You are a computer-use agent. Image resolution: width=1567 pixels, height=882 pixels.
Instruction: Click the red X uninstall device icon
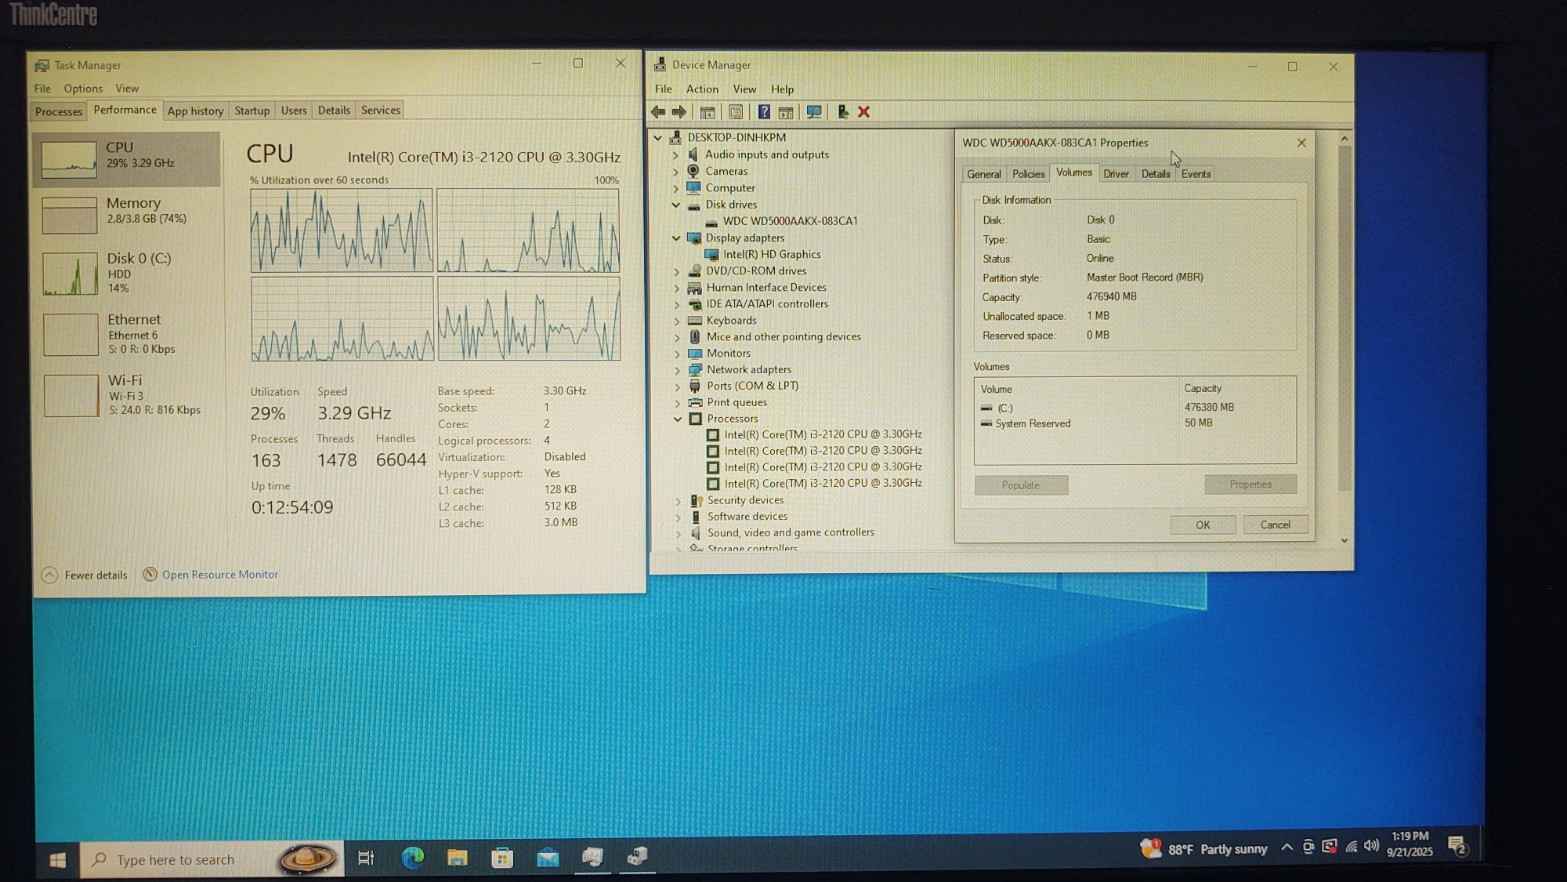pyautogui.click(x=864, y=112)
